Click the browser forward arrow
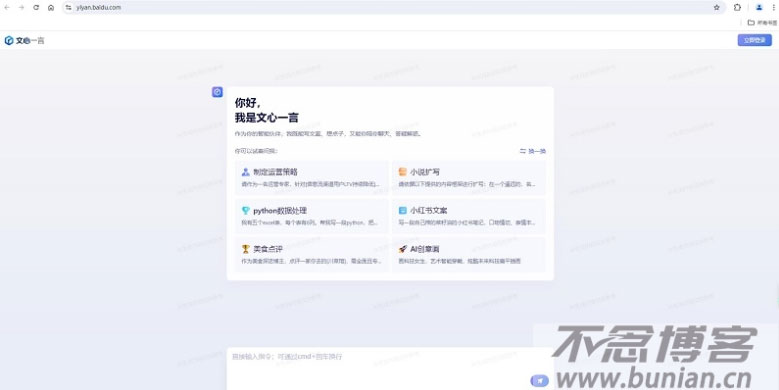 coord(21,7)
